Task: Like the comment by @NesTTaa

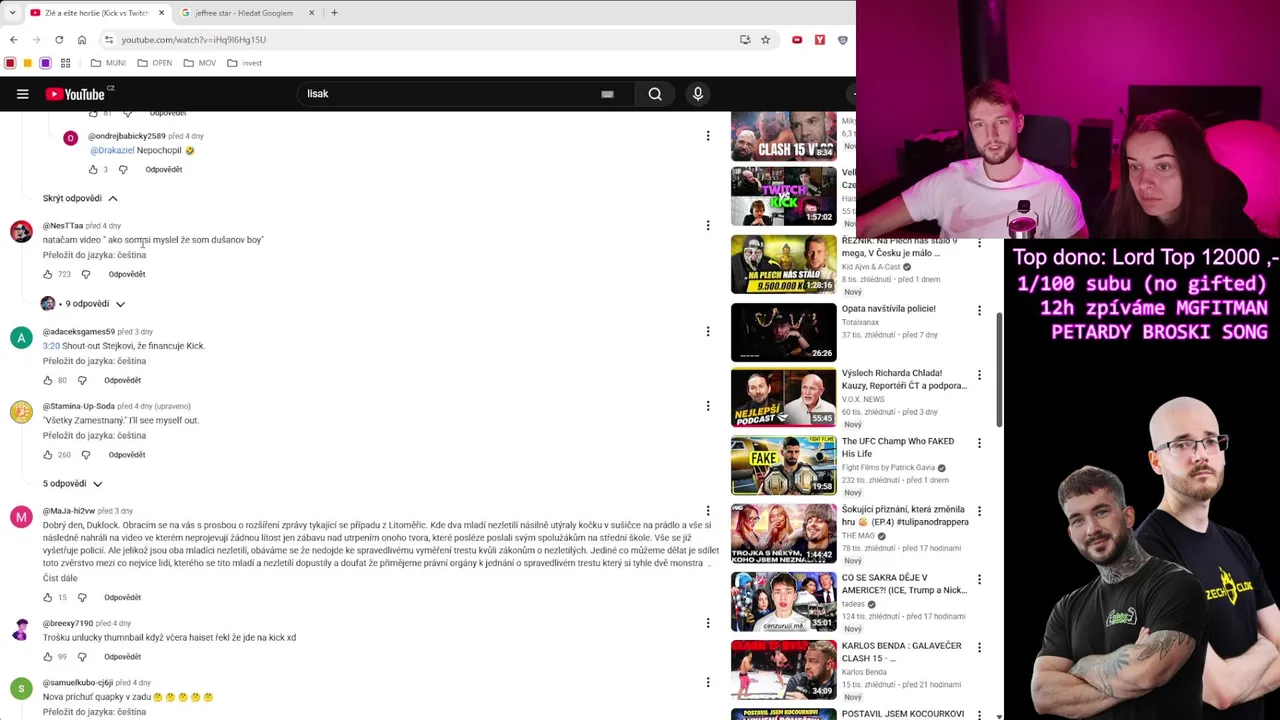Action: (47, 274)
